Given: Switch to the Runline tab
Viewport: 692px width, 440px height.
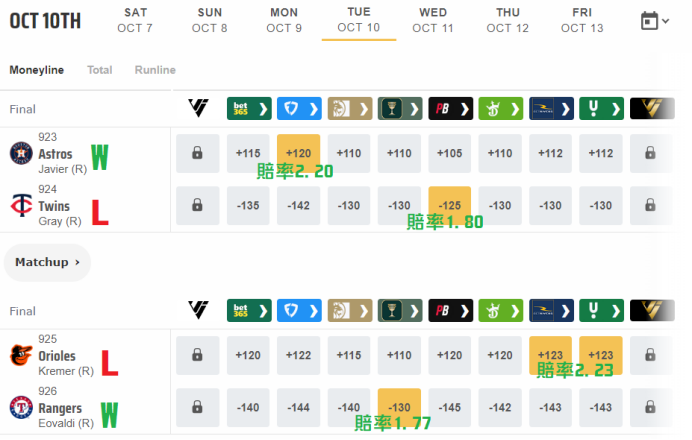Looking at the screenshot, I should (x=155, y=70).
